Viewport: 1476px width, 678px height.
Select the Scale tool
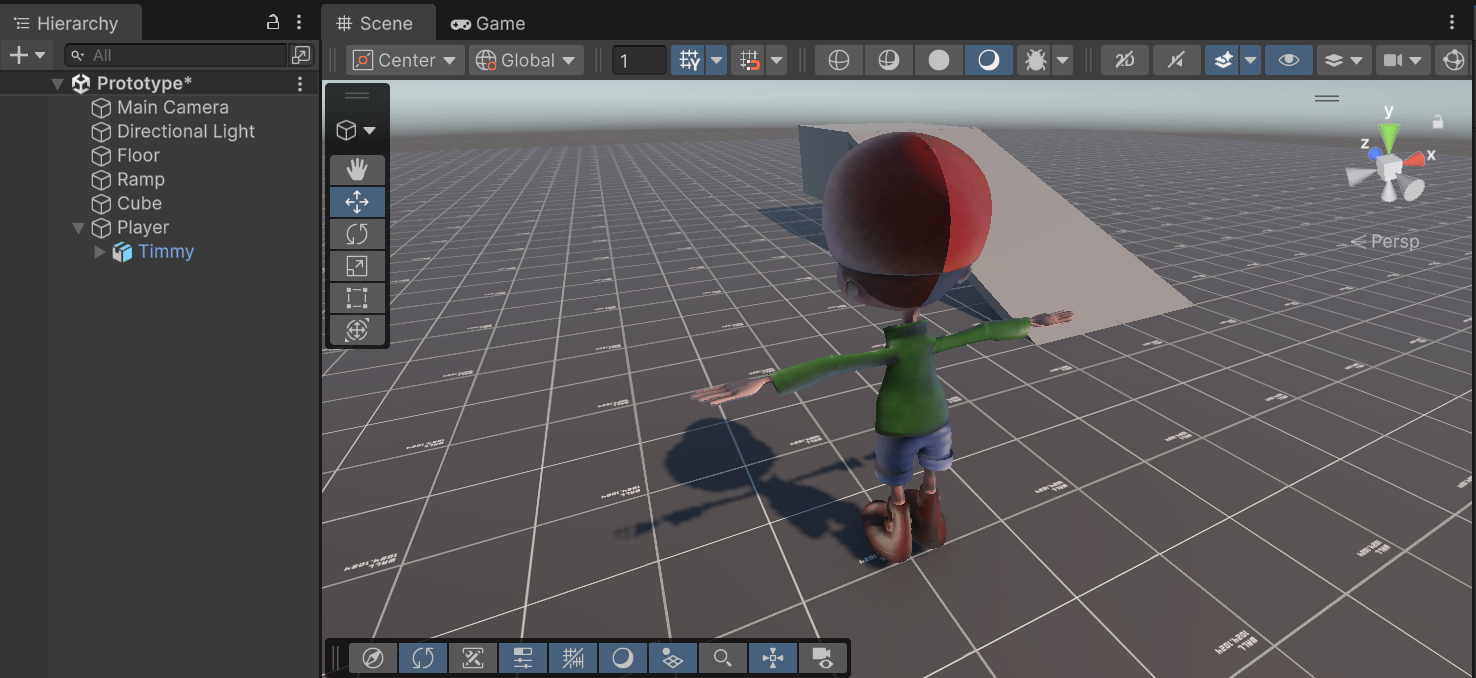coord(357,266)
